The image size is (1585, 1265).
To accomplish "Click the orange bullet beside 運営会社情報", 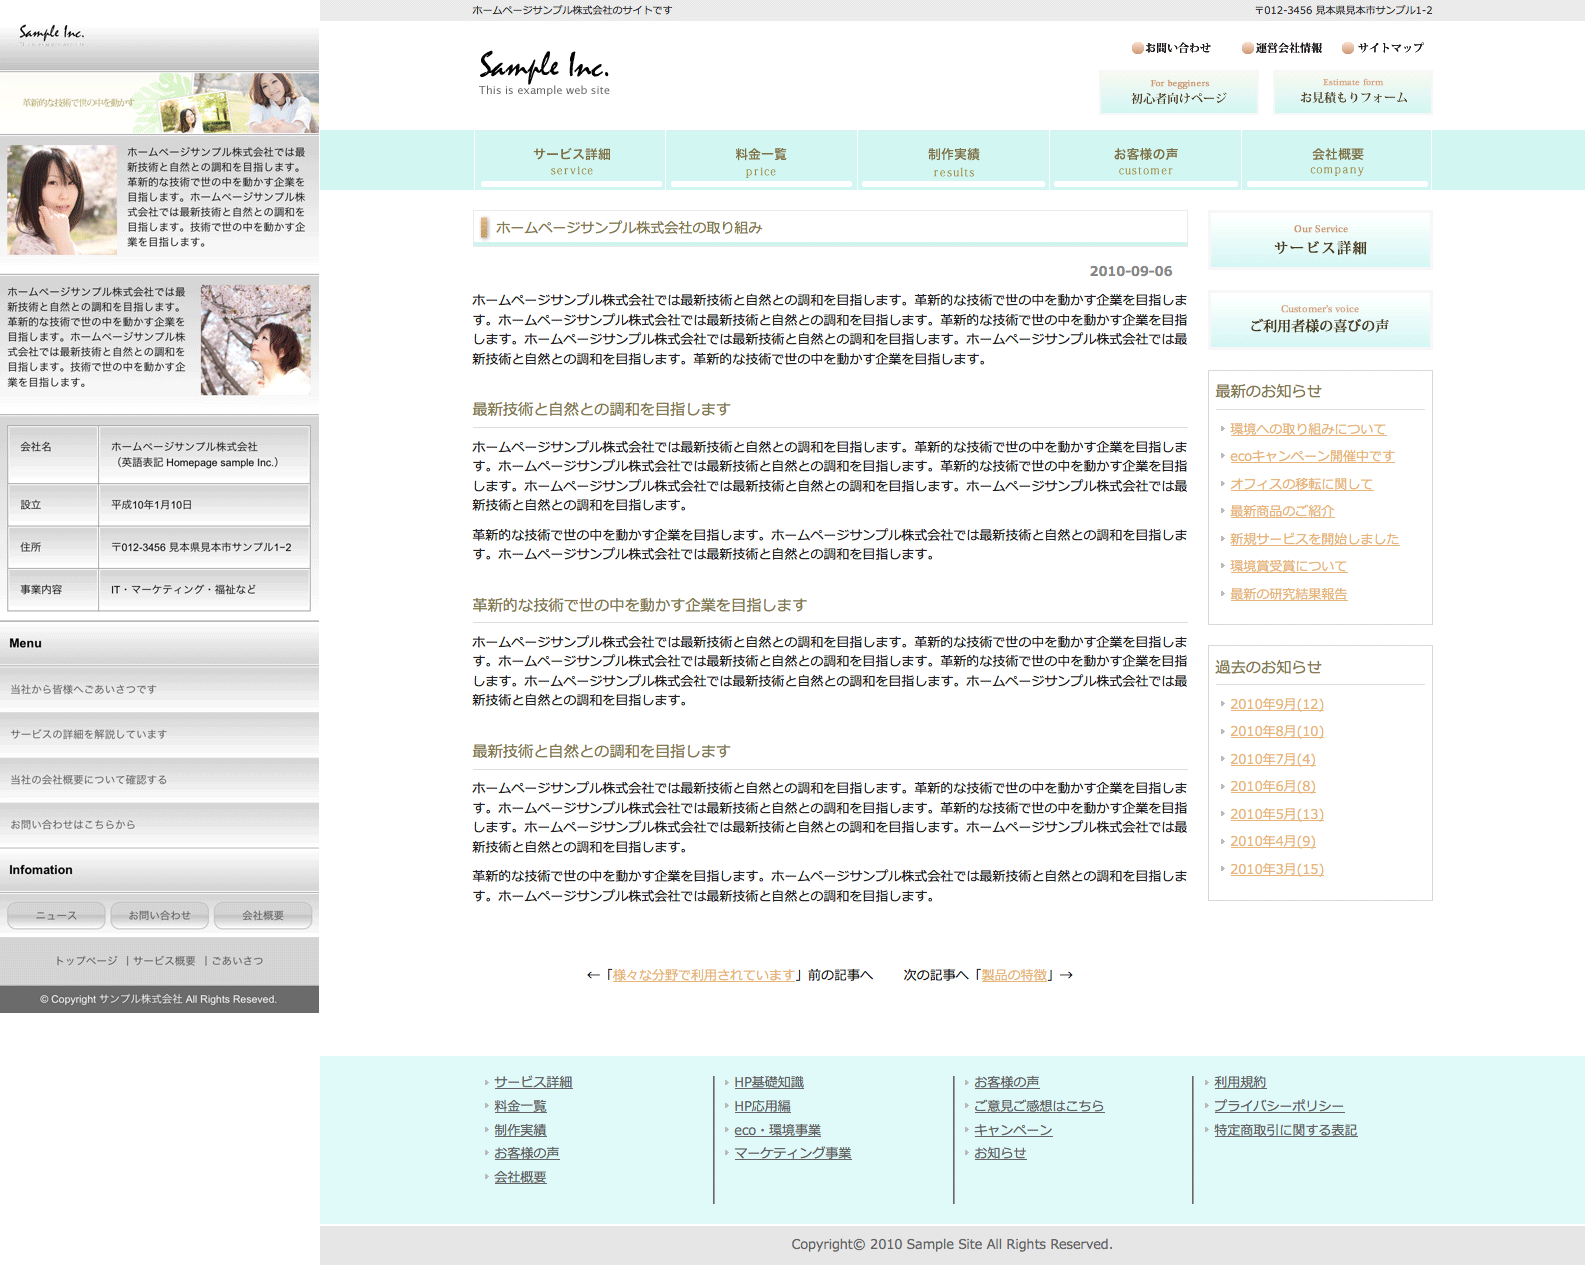I will [x=1247, y=48].
